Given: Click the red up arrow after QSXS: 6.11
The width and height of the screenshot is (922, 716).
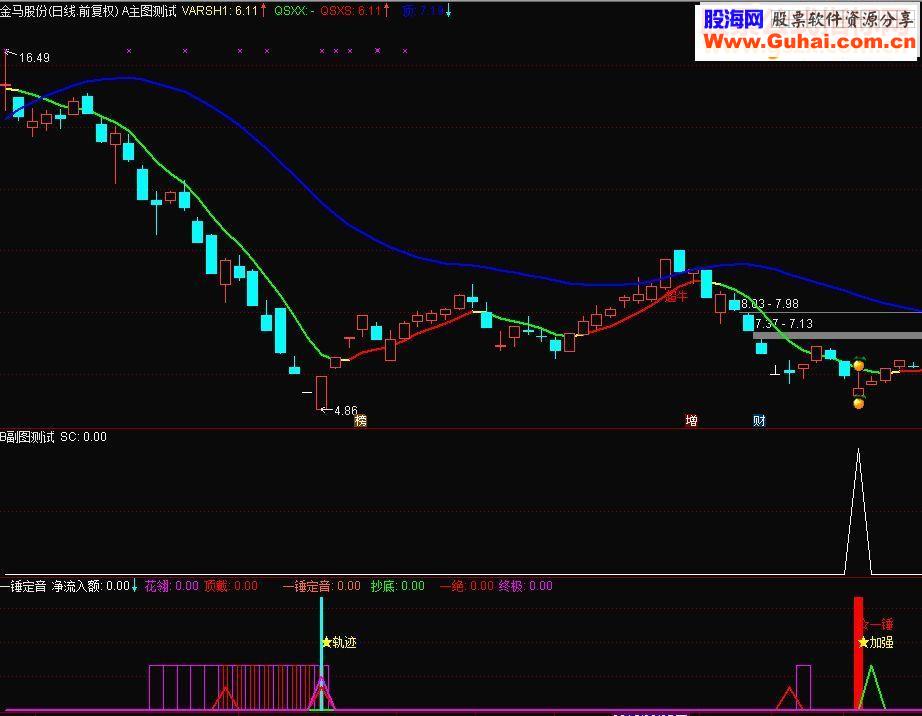Looking at the screenshot, I should pyautogui.click(x=386, y=10).
